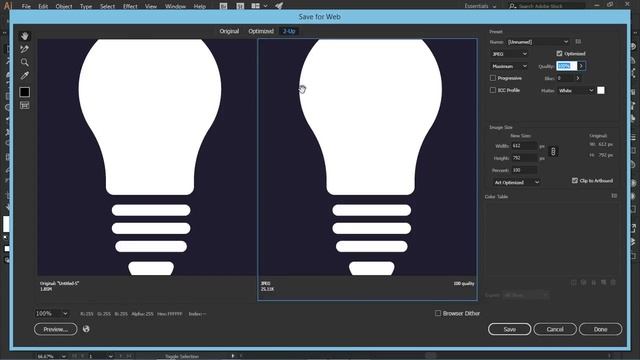The width and height of the screenshot is (640, 360).
Task: Click the Percent input field
Action: pos(524,170)
